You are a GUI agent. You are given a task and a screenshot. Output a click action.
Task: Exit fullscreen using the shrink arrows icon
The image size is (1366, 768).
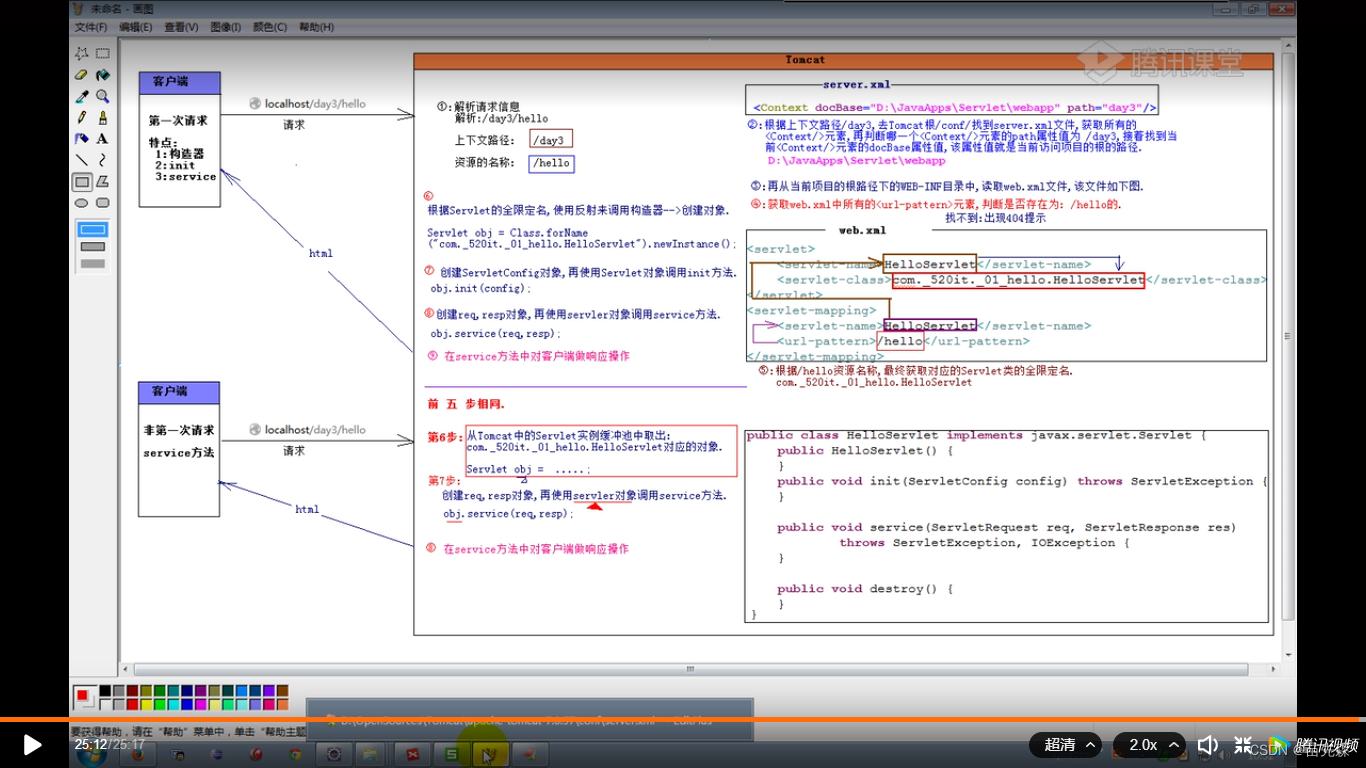(x=1243, y=745)
